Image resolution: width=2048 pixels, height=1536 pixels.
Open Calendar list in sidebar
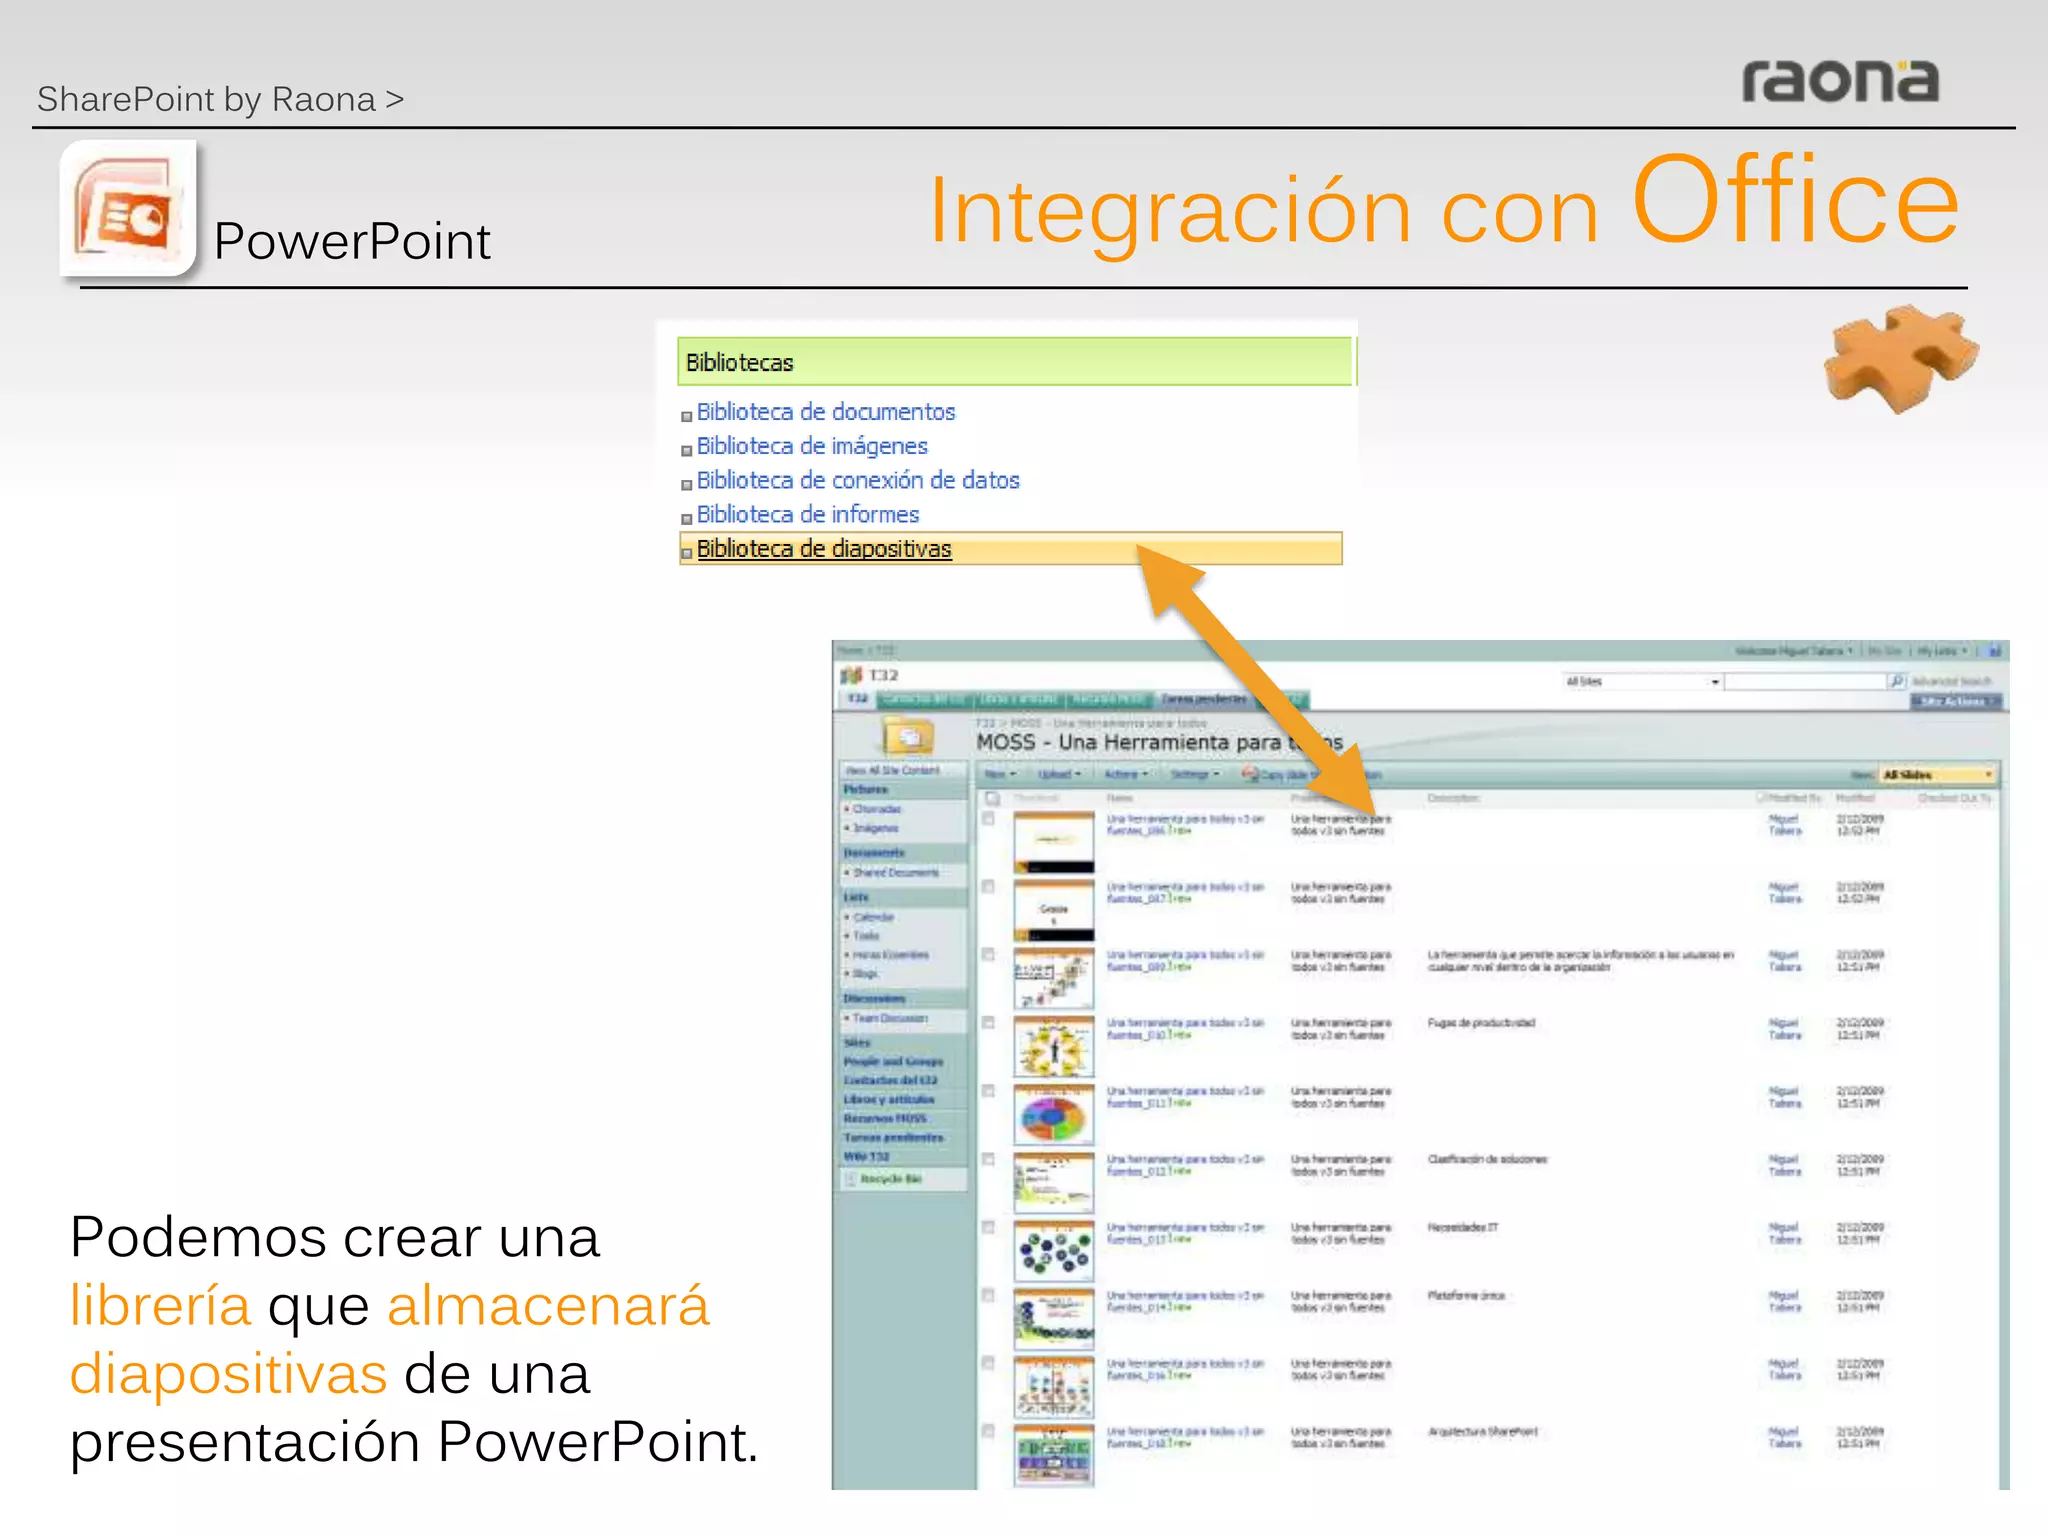coord(874,917)
